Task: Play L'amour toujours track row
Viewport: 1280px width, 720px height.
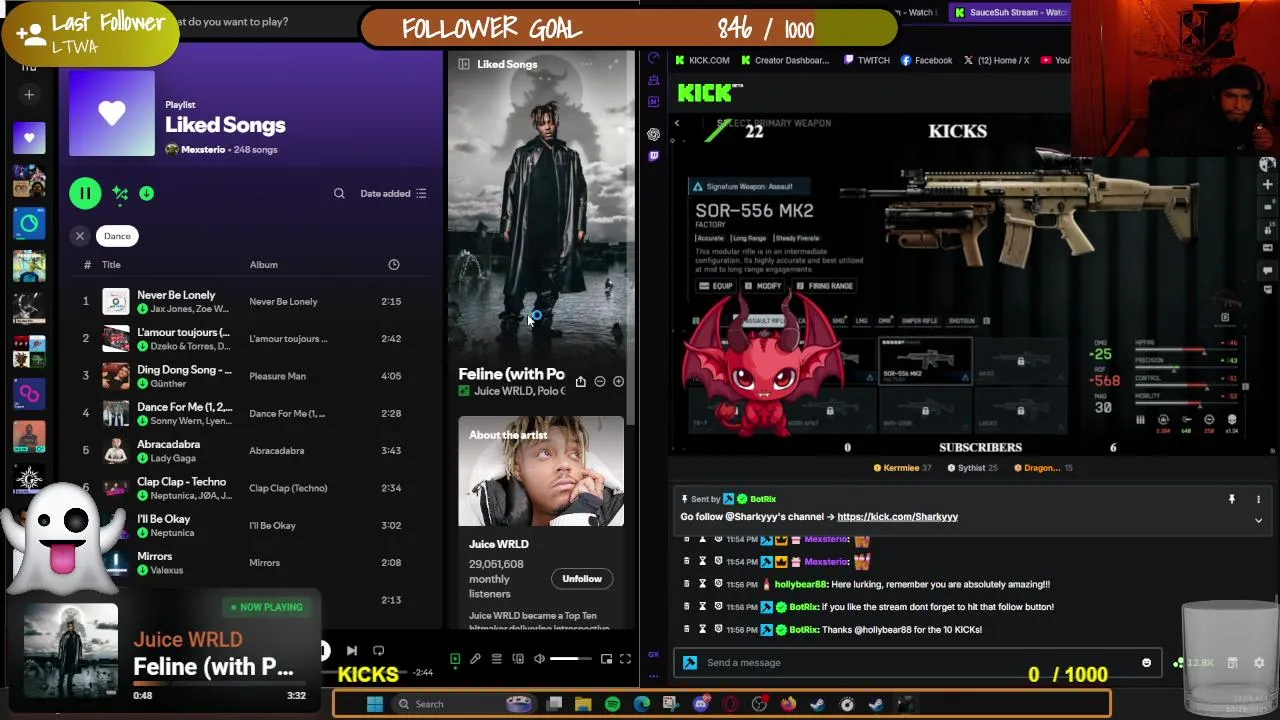Action: tap(250, 338)
